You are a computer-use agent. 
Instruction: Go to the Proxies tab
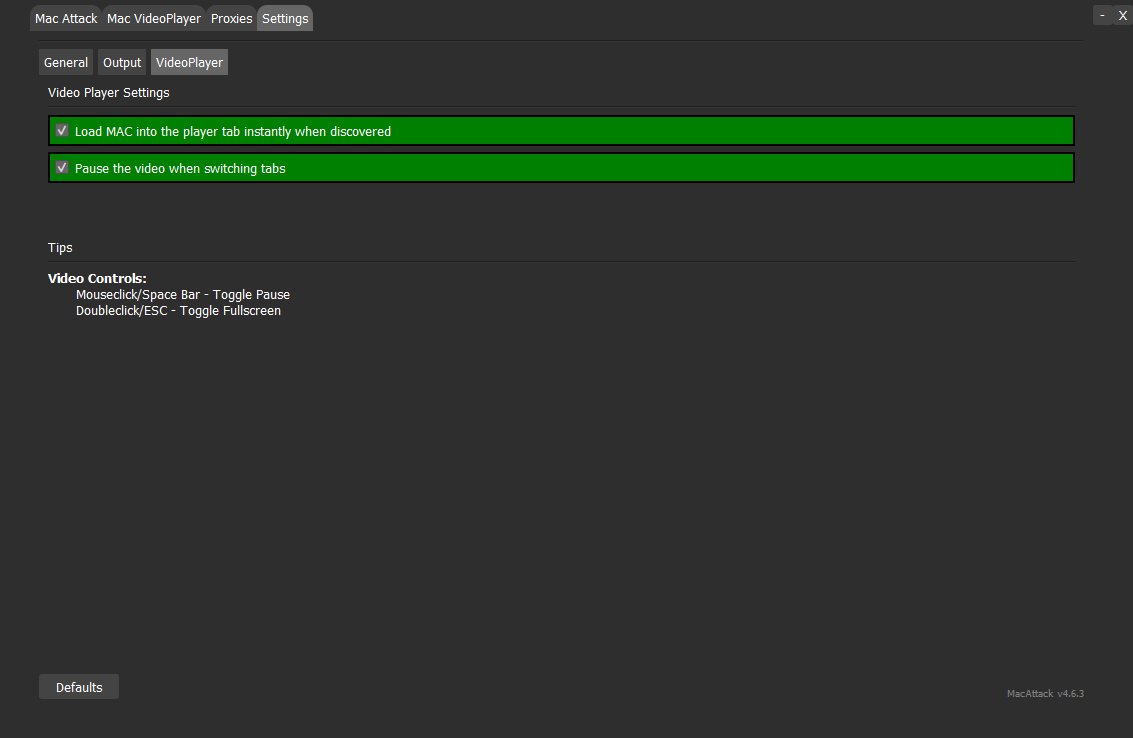pyautogui.click(x=231, y=19)
